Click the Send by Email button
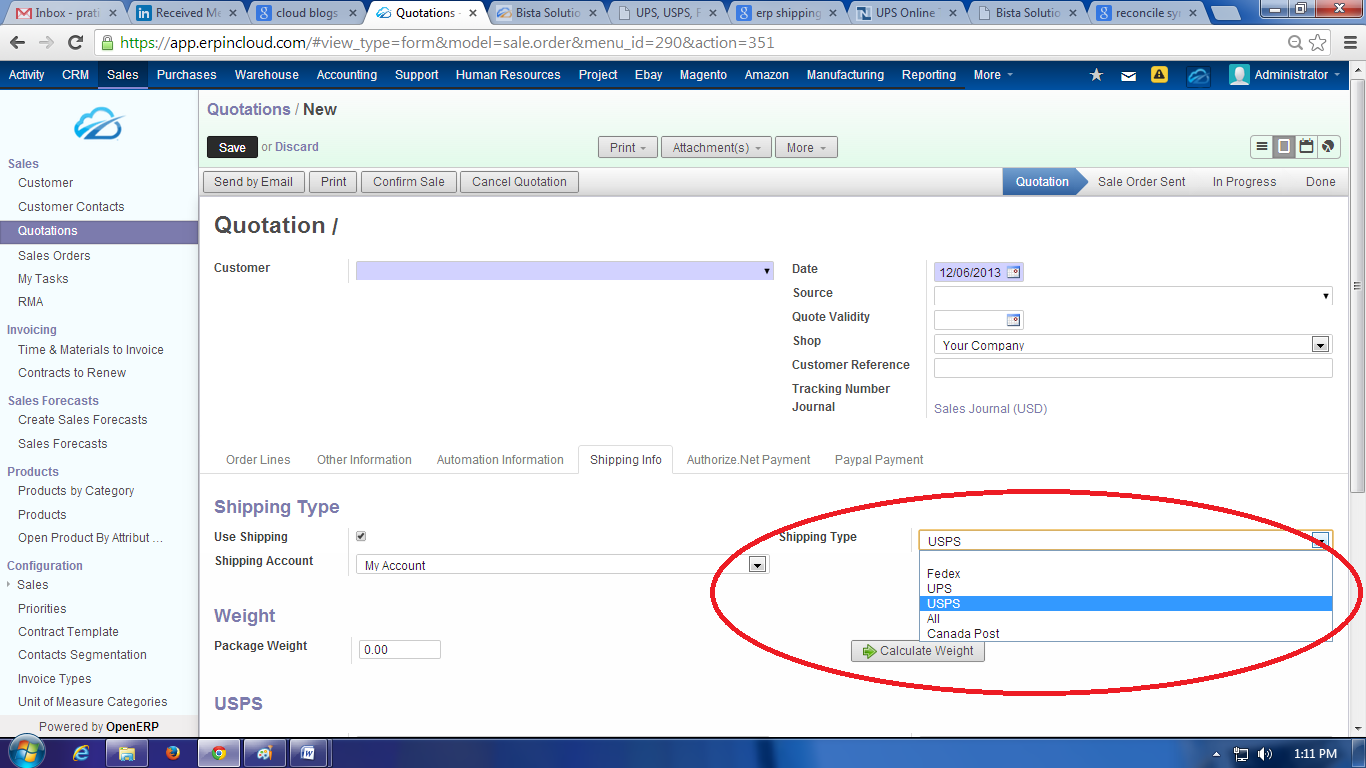This screenshot has width=1366, height=768. 254,182
